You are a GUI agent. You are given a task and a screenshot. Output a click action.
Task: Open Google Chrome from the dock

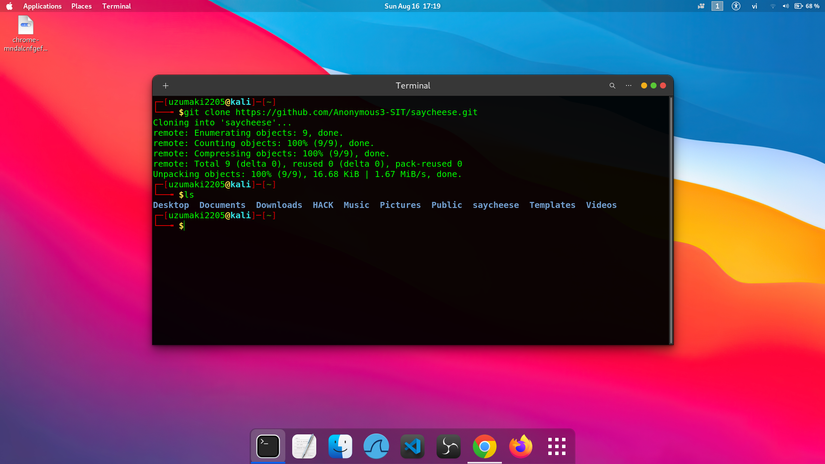[x=484, y=446]
